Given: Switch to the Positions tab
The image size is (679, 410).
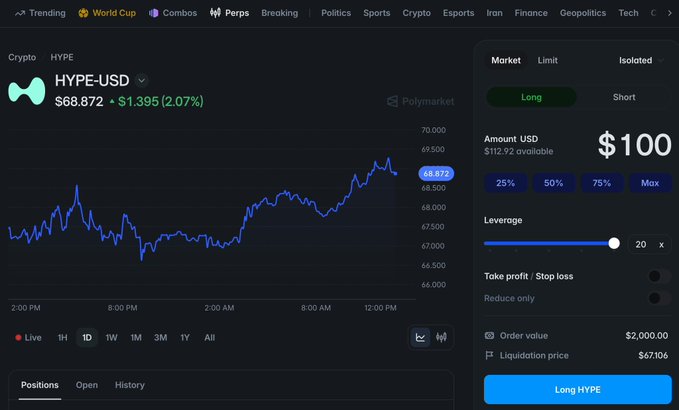Looking at the screenshot, I should click(40, 385).
